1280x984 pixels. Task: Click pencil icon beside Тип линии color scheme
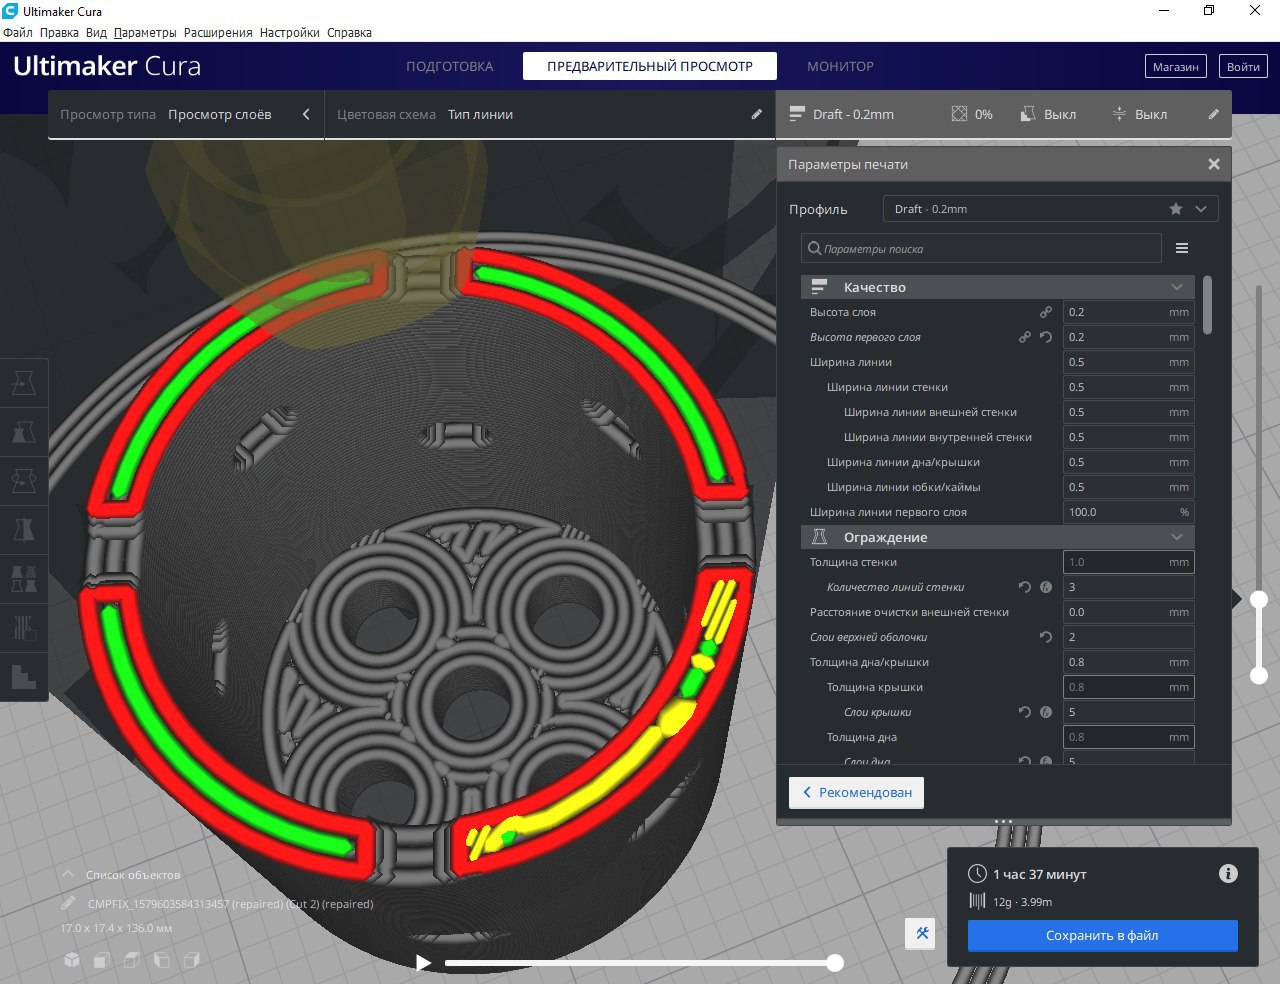pyautogui.click(x=757, y=114)
